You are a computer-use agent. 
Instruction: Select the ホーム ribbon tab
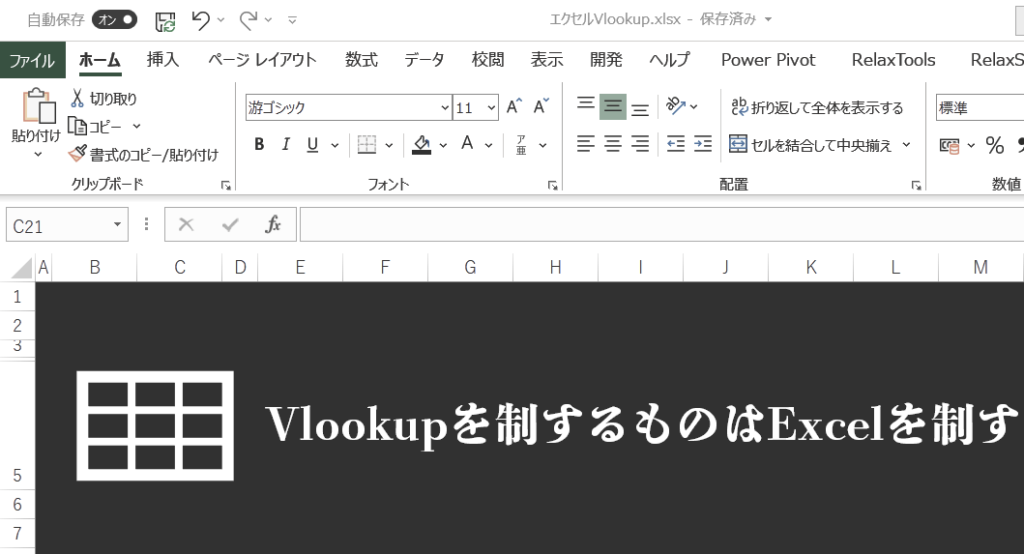[x=99, y=60]
